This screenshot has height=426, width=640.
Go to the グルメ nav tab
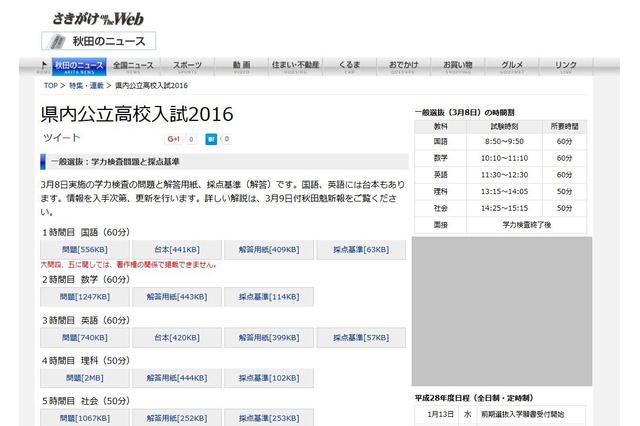[512, 67]
